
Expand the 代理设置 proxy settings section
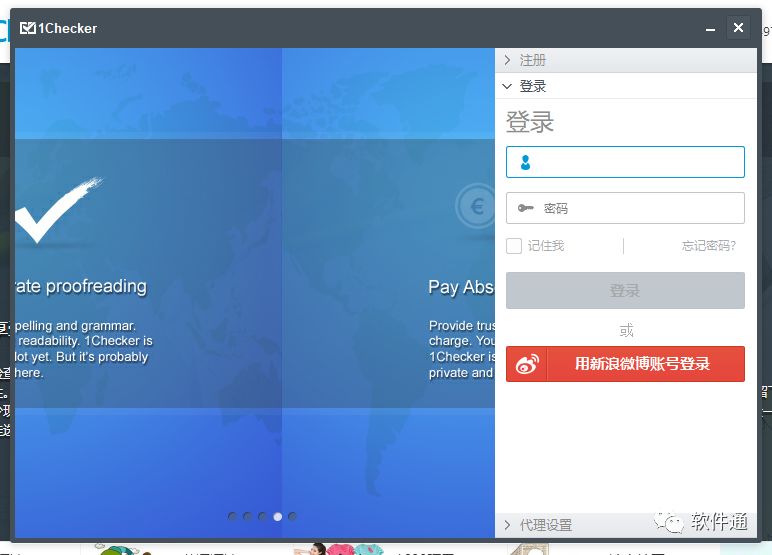point(625,525)
